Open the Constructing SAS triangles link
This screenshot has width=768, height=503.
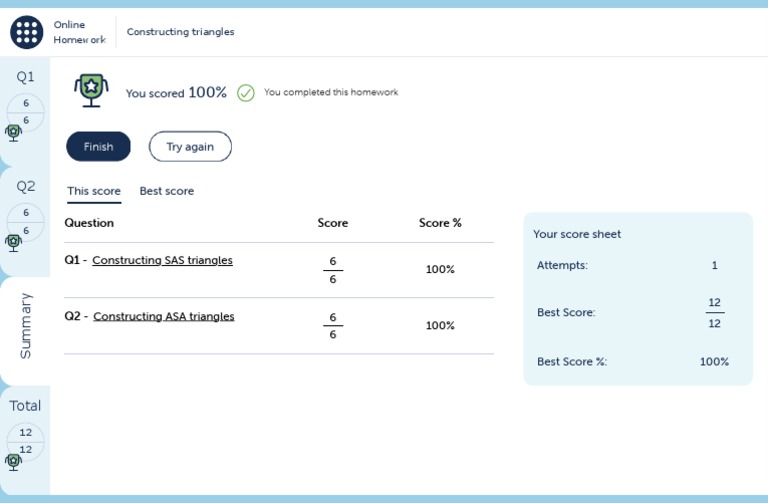(x=162, y=260)
